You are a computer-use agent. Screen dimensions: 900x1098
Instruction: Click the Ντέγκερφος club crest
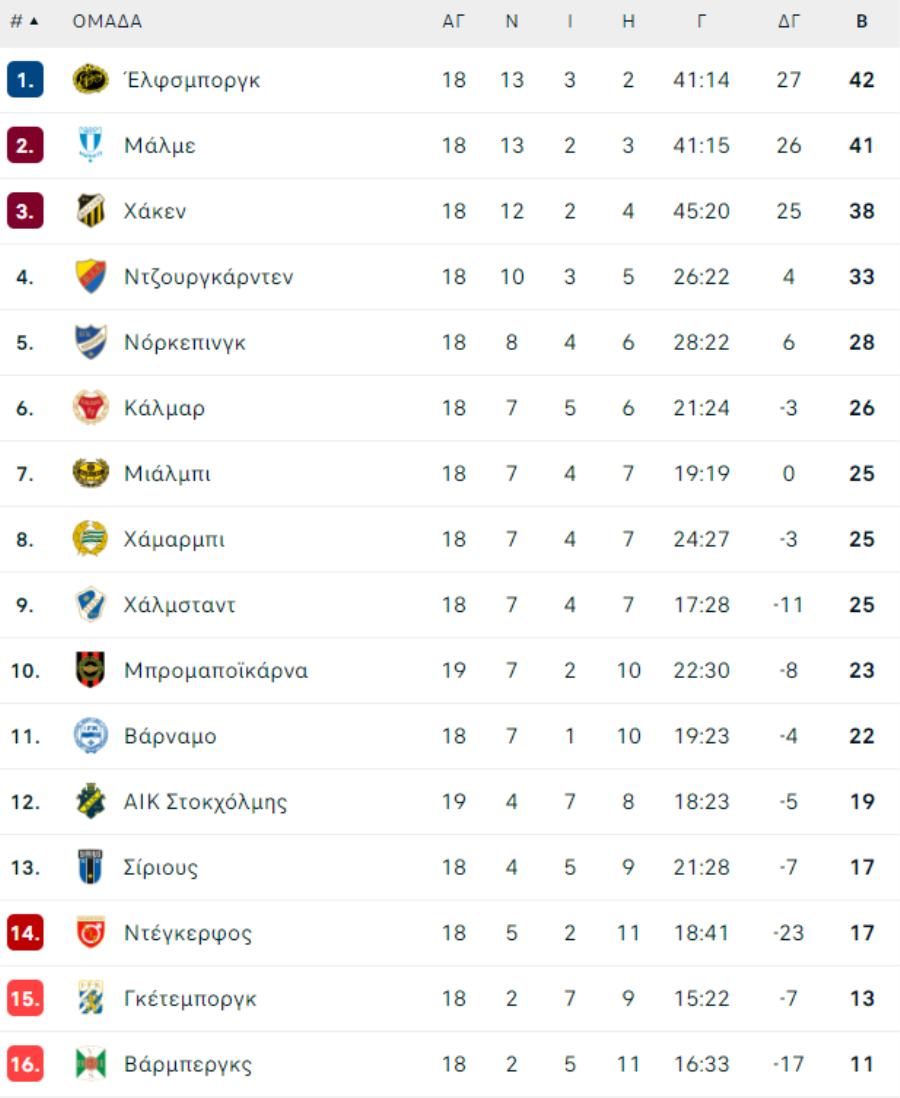pos(91,933)
